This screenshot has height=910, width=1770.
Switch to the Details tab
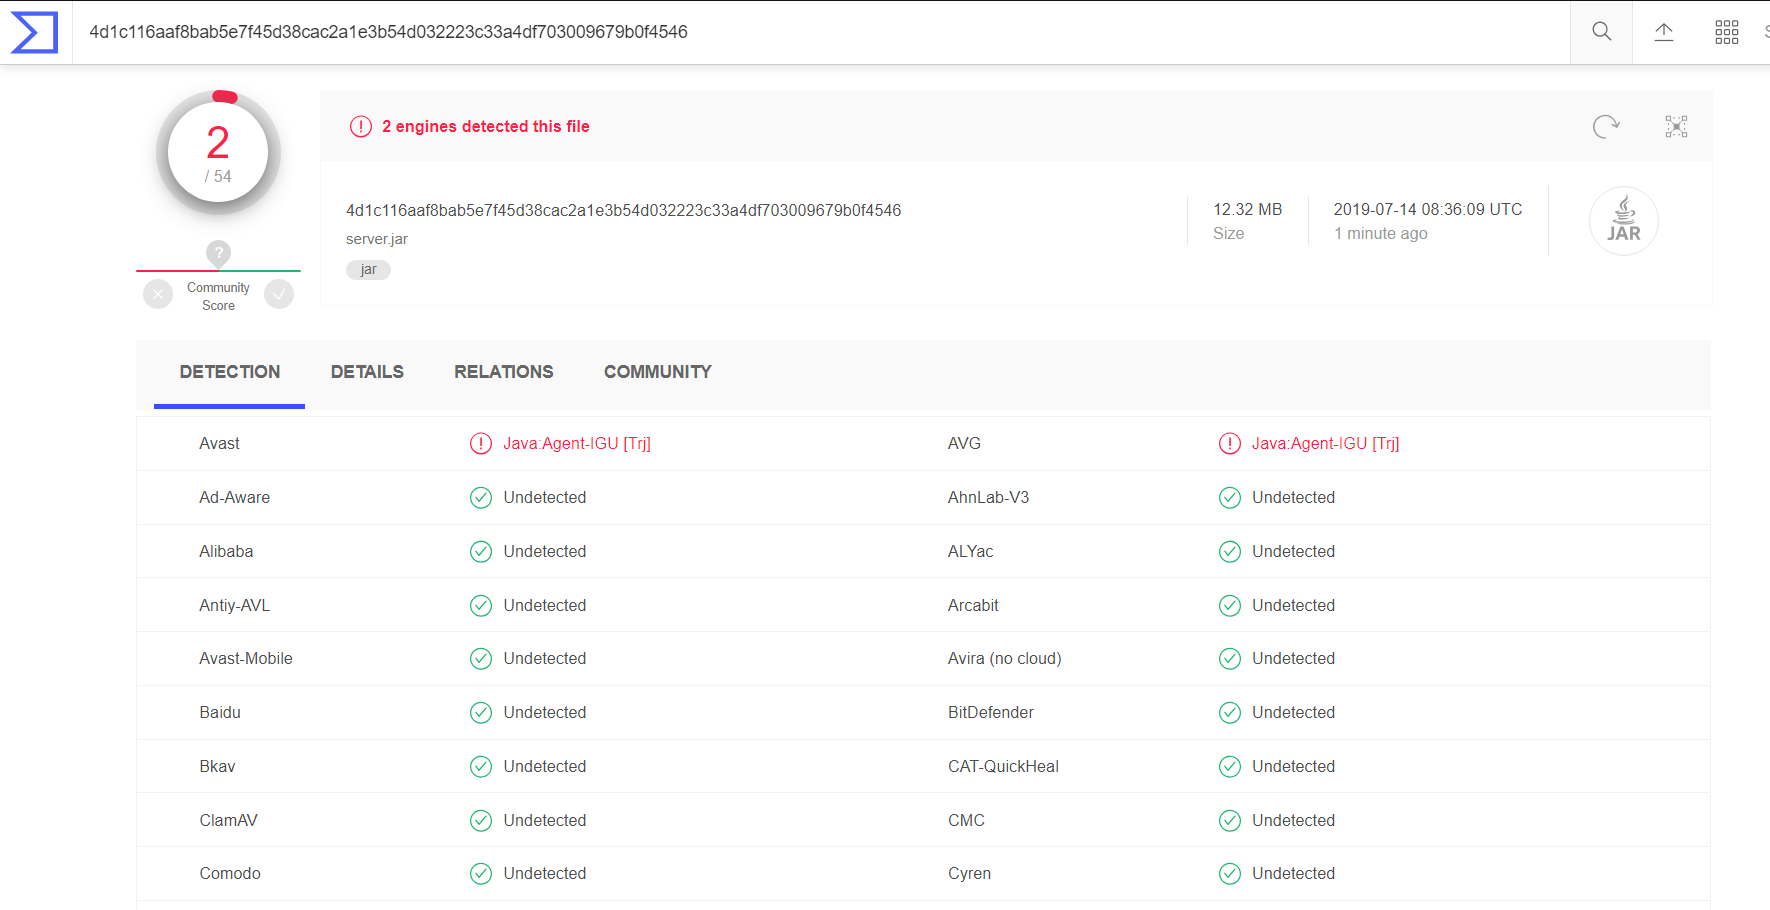367,372
